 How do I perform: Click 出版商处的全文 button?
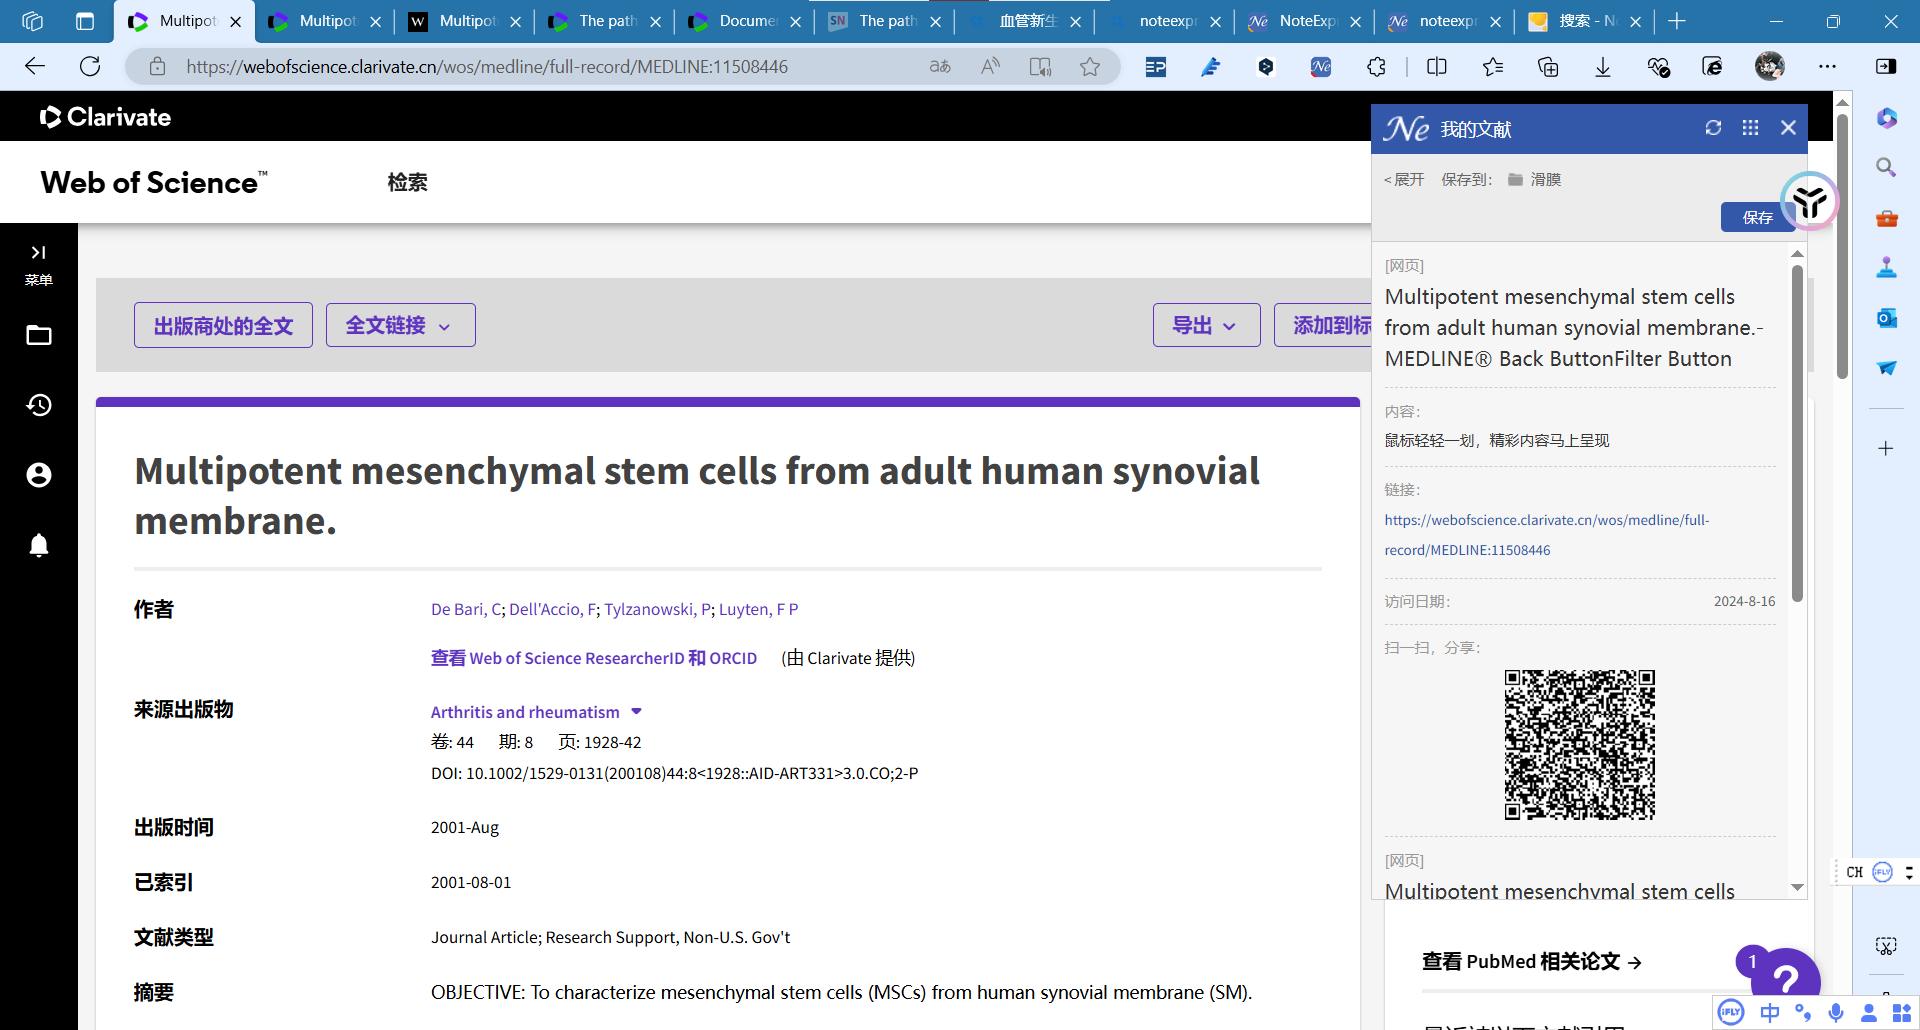(223, 325)
